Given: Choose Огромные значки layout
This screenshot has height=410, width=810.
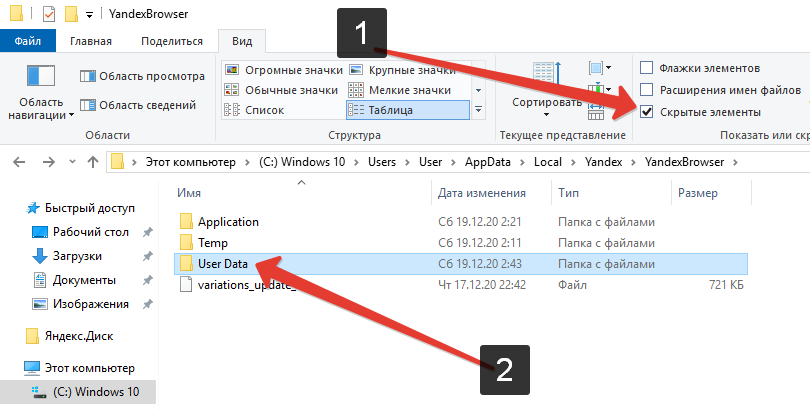Looking at the screenshot, I should pos(284,70).
